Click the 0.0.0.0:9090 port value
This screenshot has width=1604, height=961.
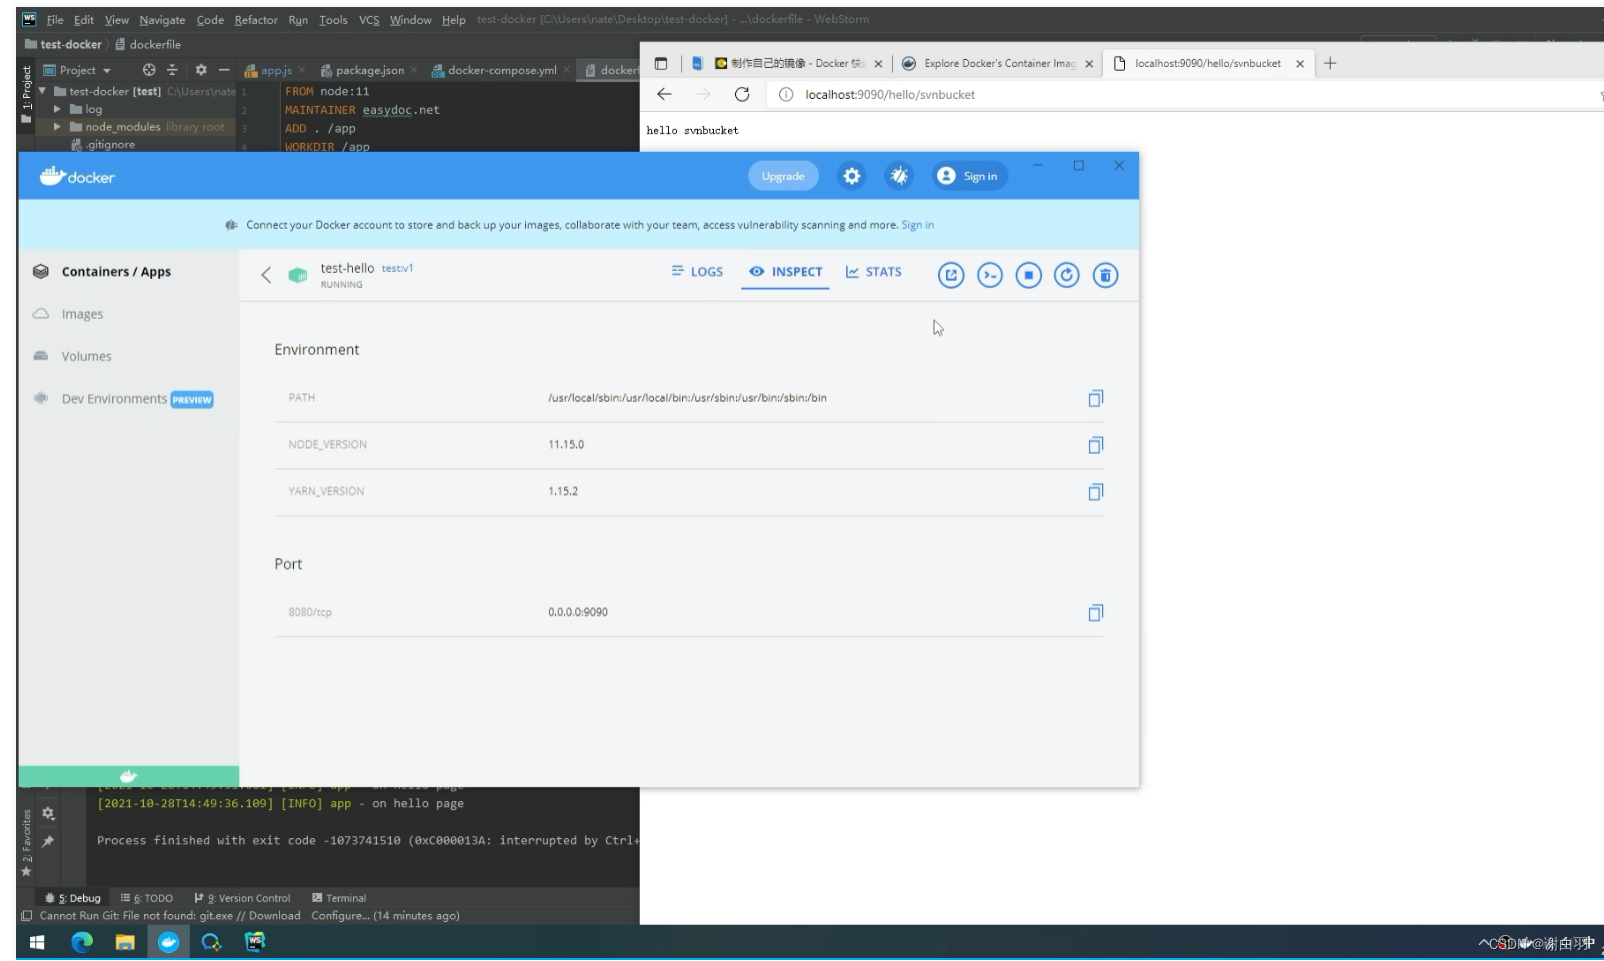578,612
